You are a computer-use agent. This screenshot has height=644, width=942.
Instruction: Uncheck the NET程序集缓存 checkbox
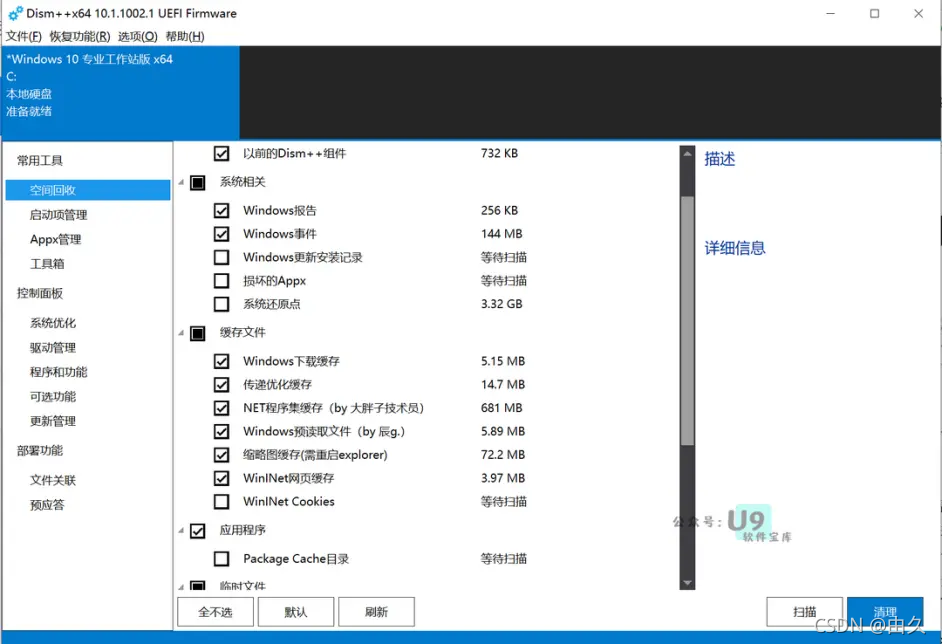pos(222,409)
